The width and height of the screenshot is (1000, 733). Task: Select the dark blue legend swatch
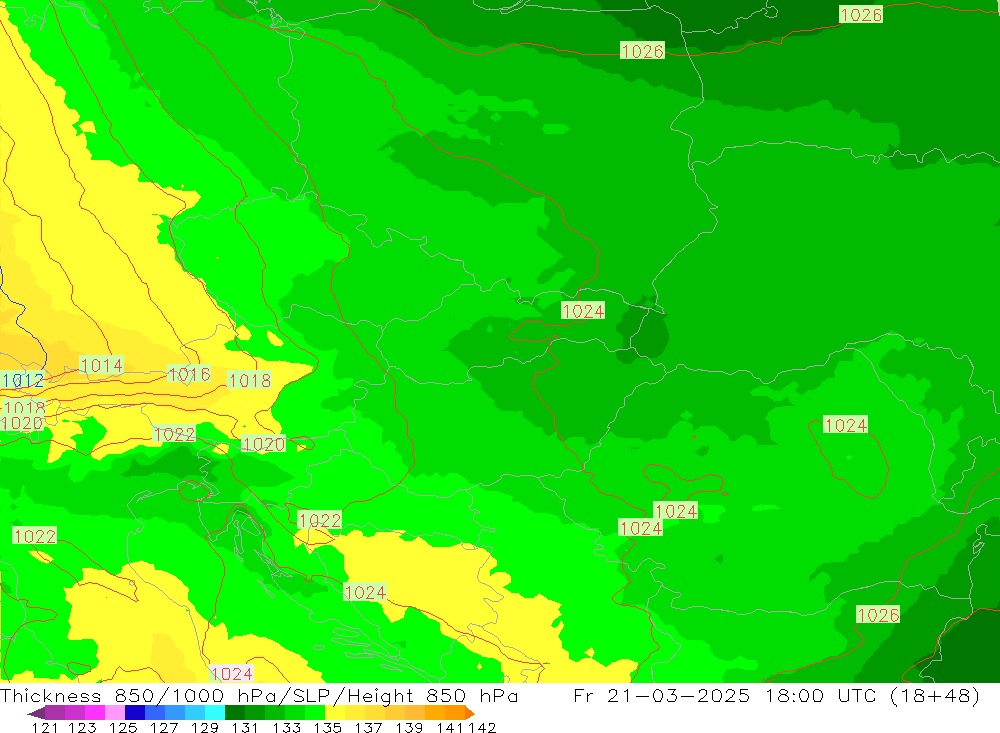[x=135, y=713]
